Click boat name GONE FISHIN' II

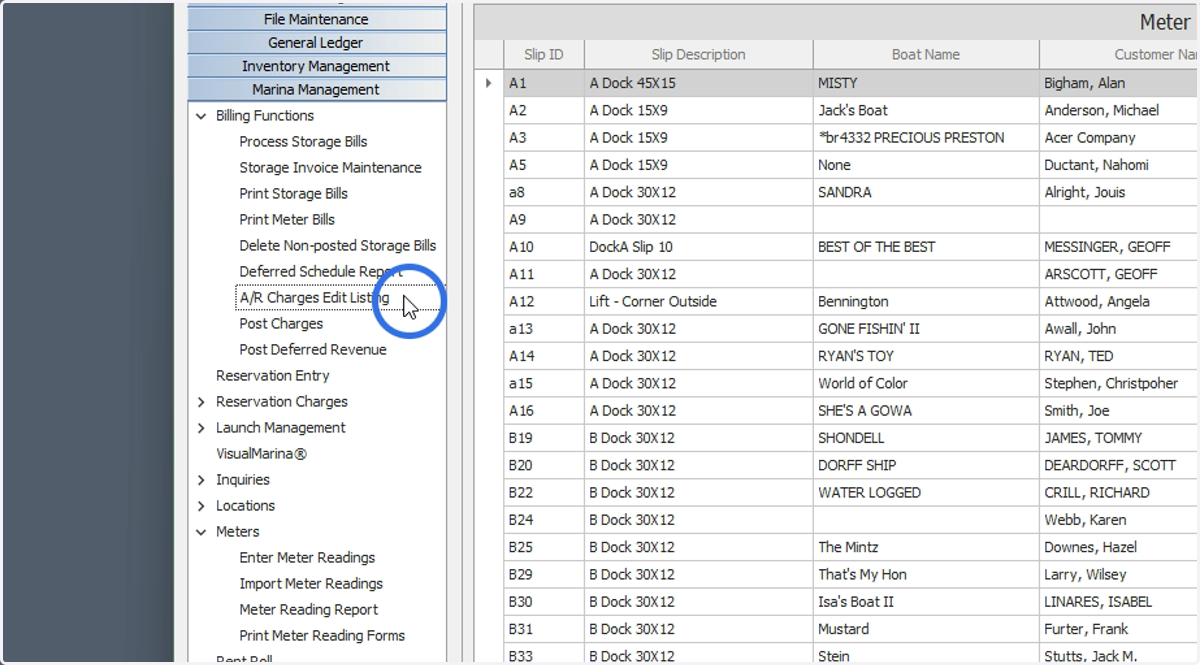click(868, 329)
